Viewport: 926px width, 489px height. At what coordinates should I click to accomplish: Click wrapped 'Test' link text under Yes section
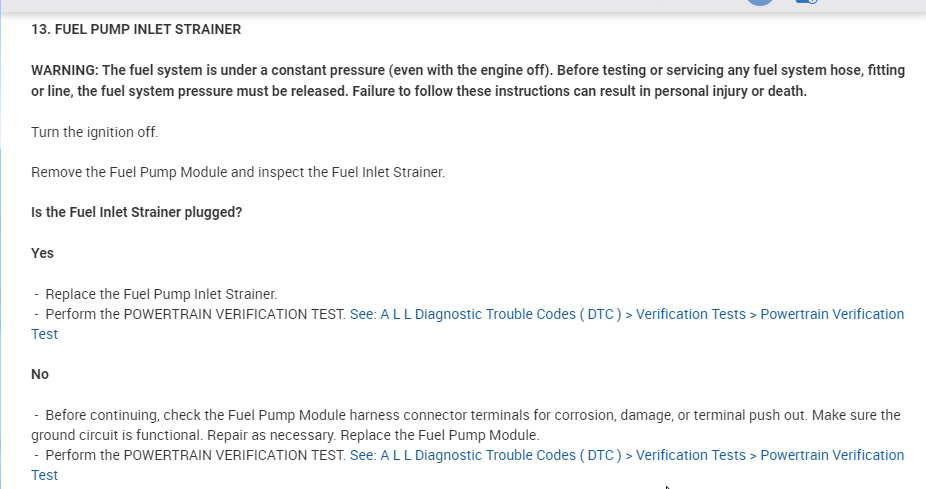(45, 334)
